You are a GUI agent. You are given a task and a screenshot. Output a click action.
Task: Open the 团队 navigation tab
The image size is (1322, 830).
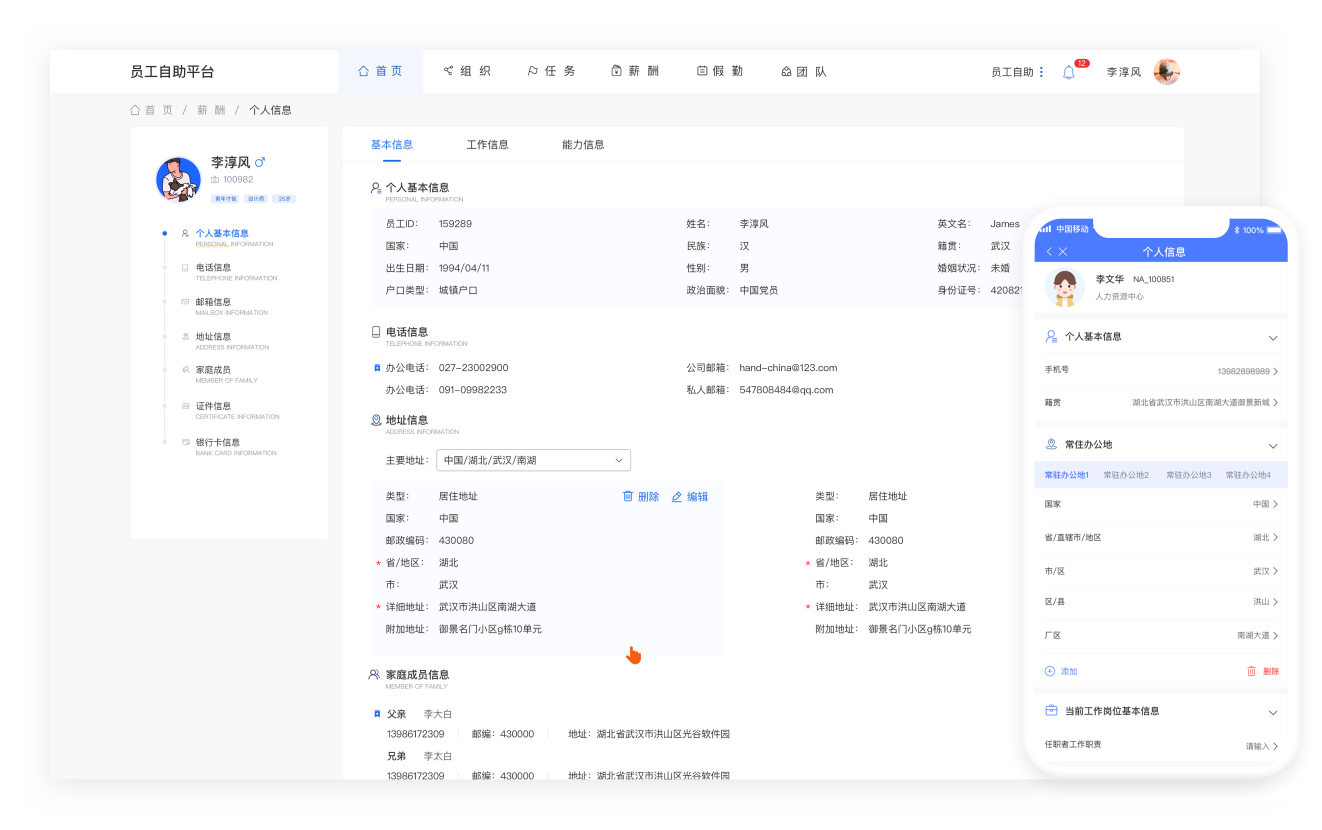(804, 71)
